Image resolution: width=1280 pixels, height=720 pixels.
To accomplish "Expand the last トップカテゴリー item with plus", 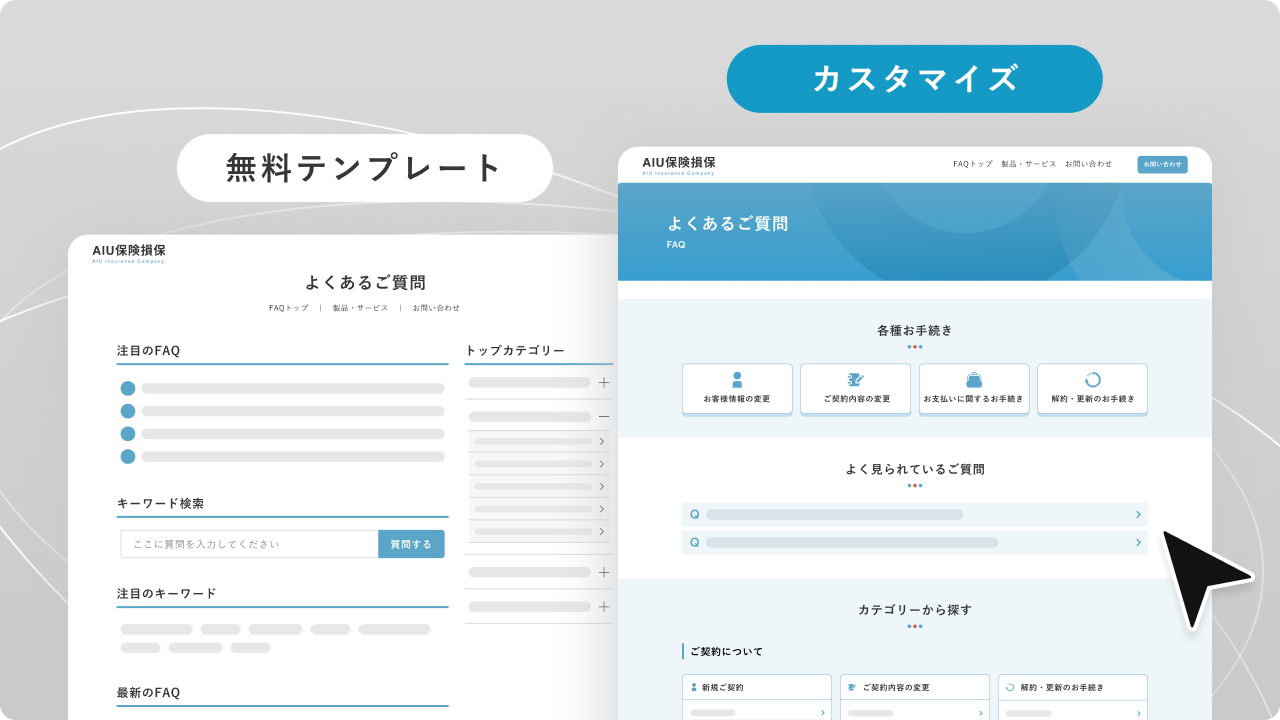I will (603, 607).
